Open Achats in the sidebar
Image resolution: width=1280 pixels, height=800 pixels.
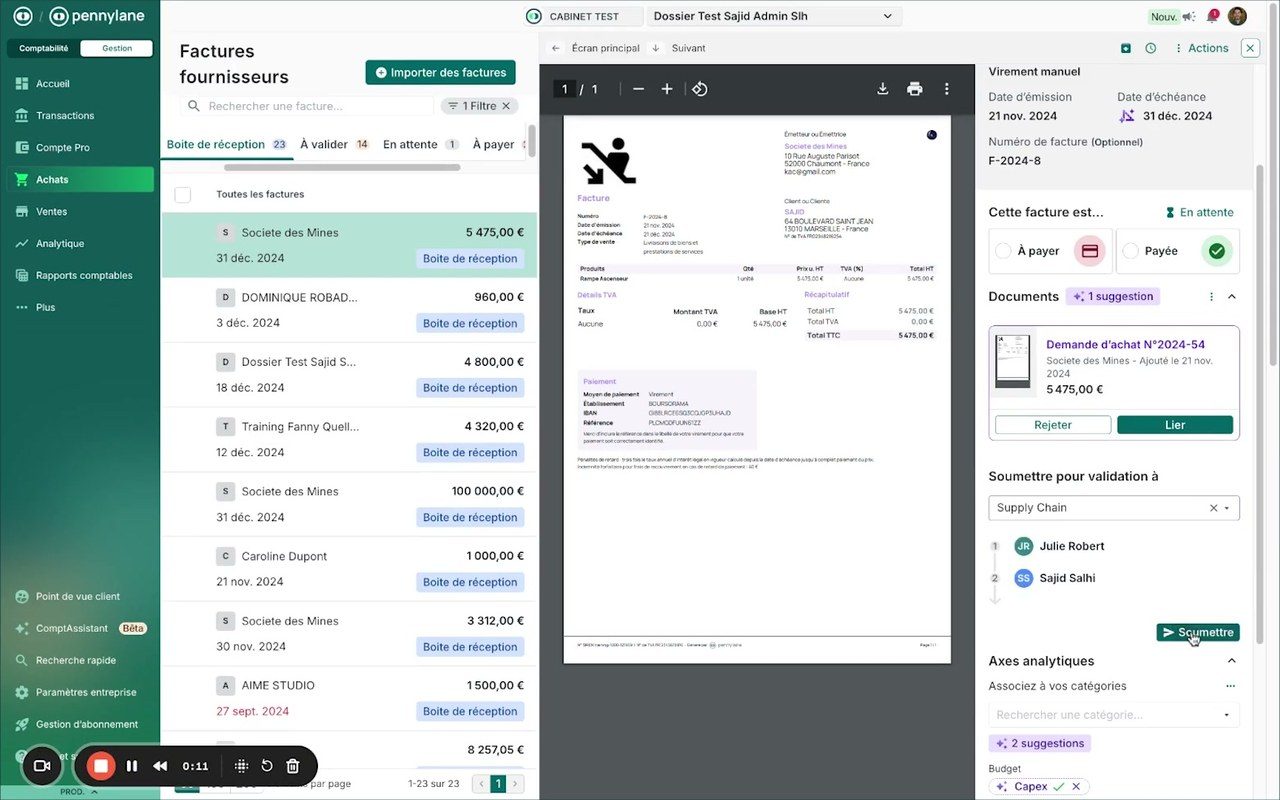point(80,180)
